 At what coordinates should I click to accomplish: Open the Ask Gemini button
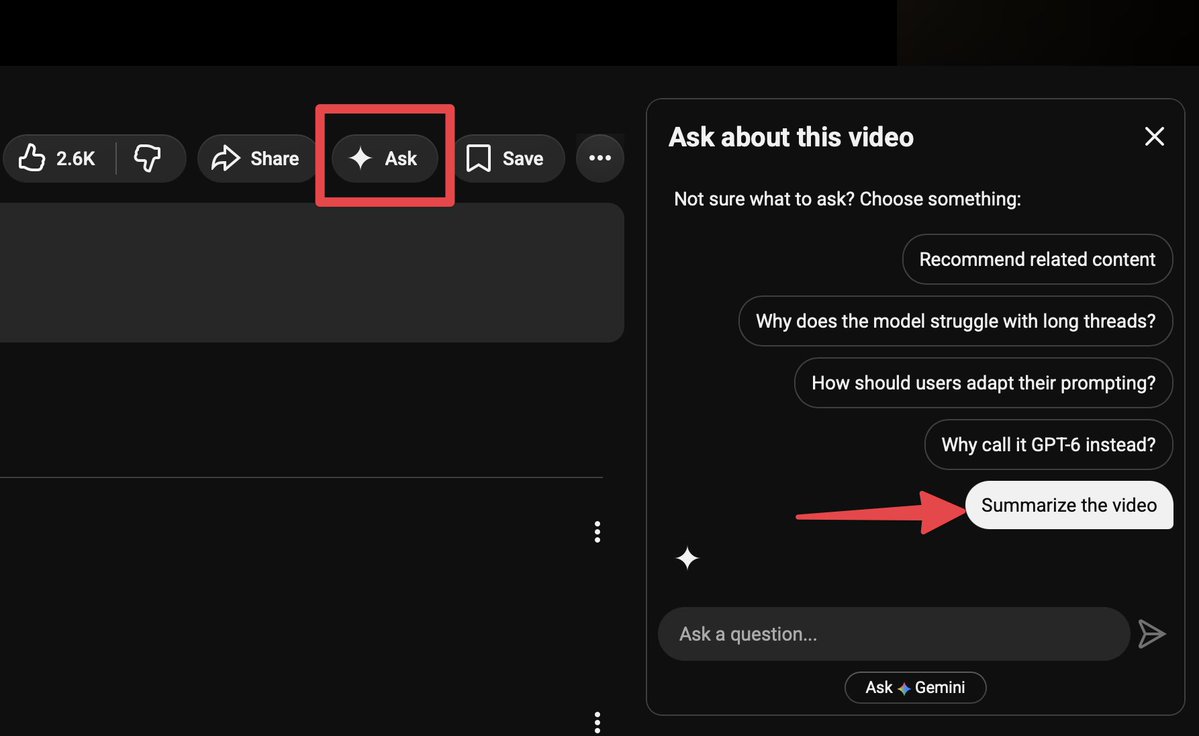915,688
